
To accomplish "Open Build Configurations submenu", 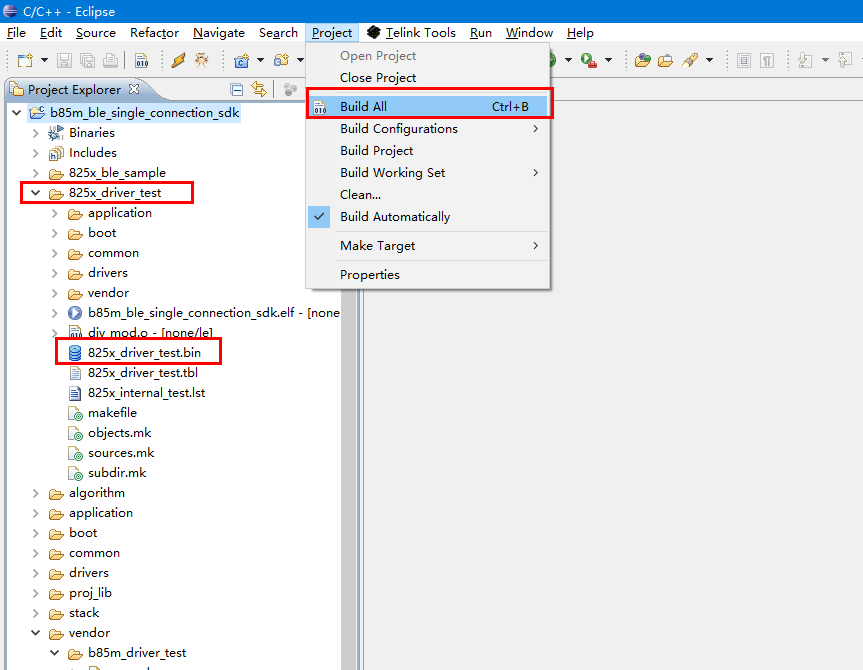I will (428, 129).
